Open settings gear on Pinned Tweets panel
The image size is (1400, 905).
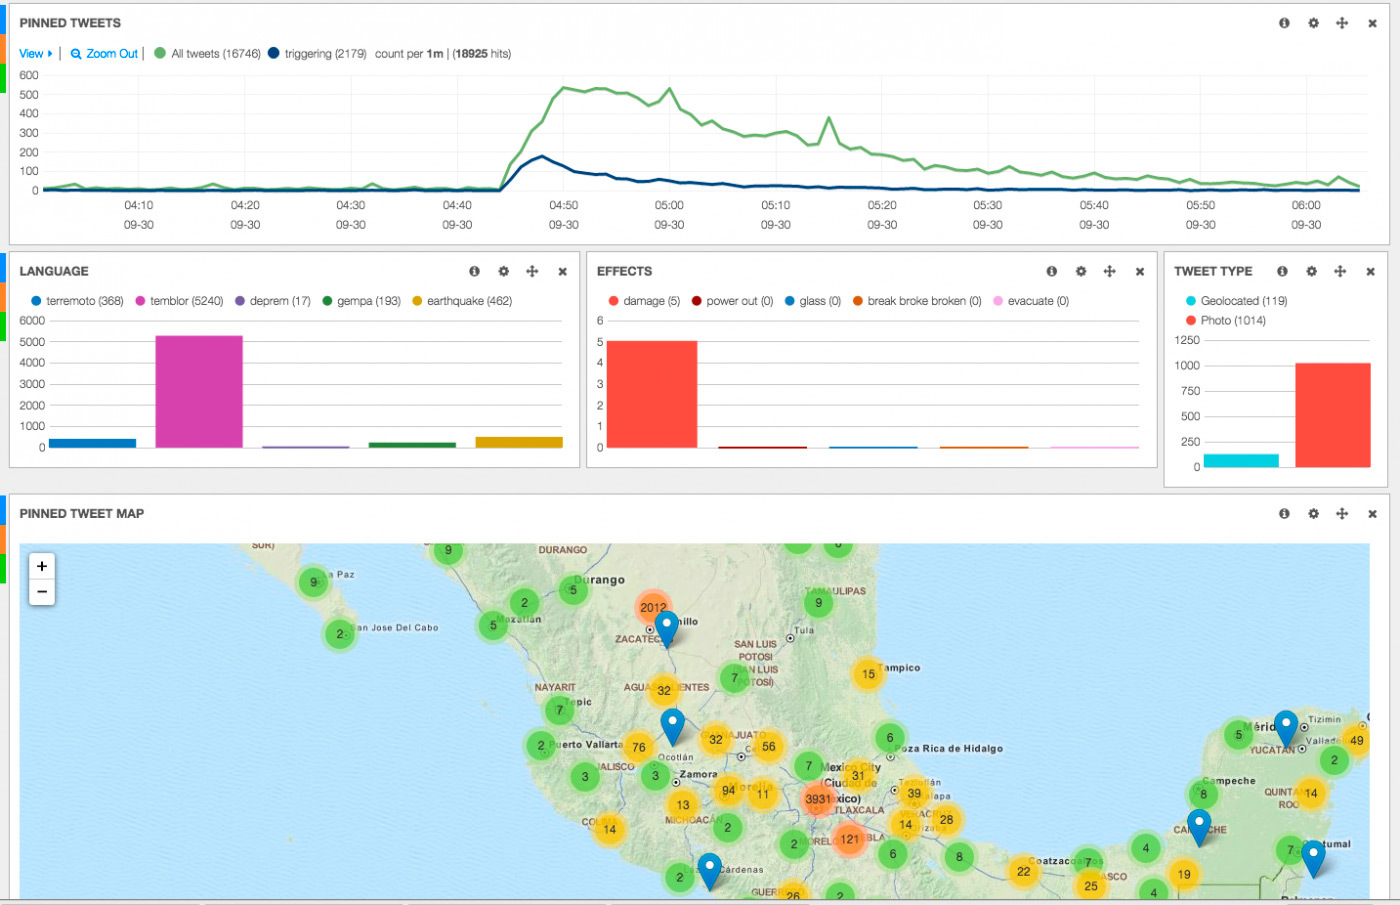[1313, 23]
